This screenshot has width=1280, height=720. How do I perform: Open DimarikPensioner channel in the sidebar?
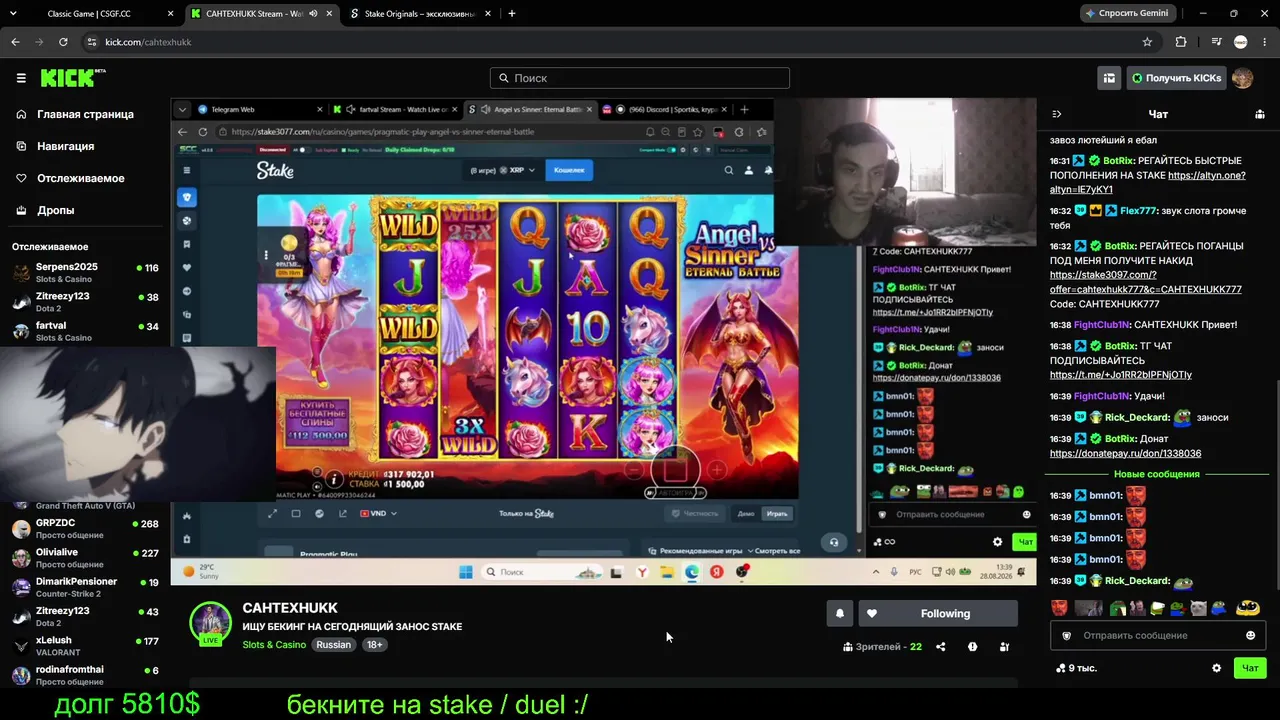(85, 587)
